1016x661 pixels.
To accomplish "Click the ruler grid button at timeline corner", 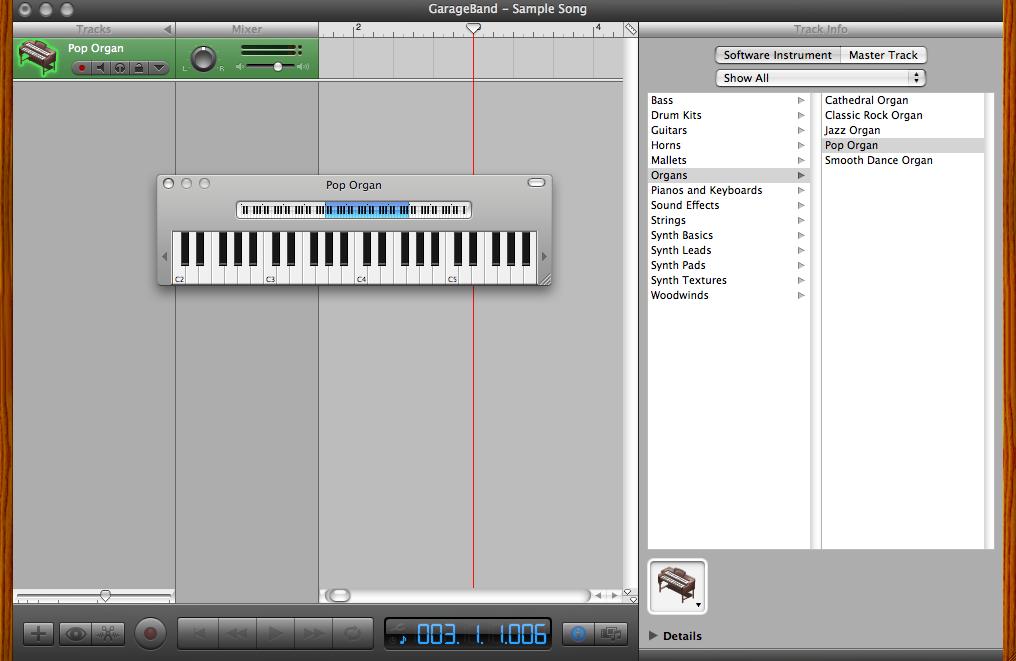I will [x=630, y=29].
